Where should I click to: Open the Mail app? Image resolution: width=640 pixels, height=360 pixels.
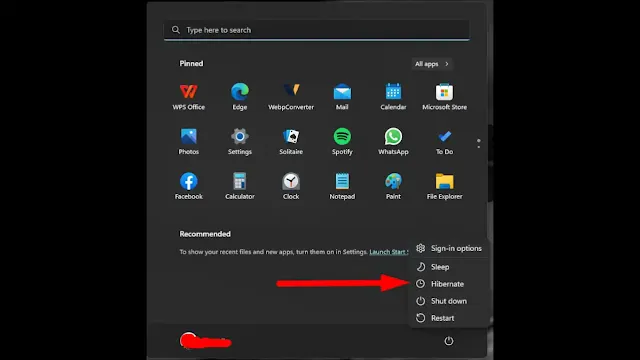coord(342,97)
